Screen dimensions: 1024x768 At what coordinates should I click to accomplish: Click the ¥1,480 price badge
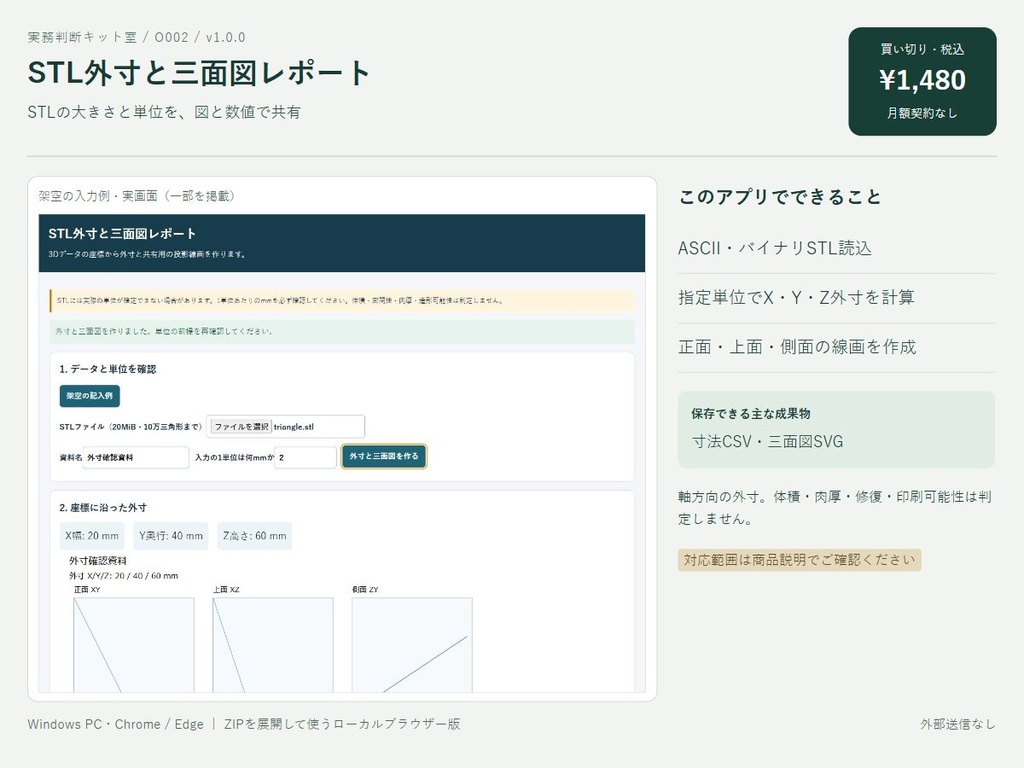(922, 81)
